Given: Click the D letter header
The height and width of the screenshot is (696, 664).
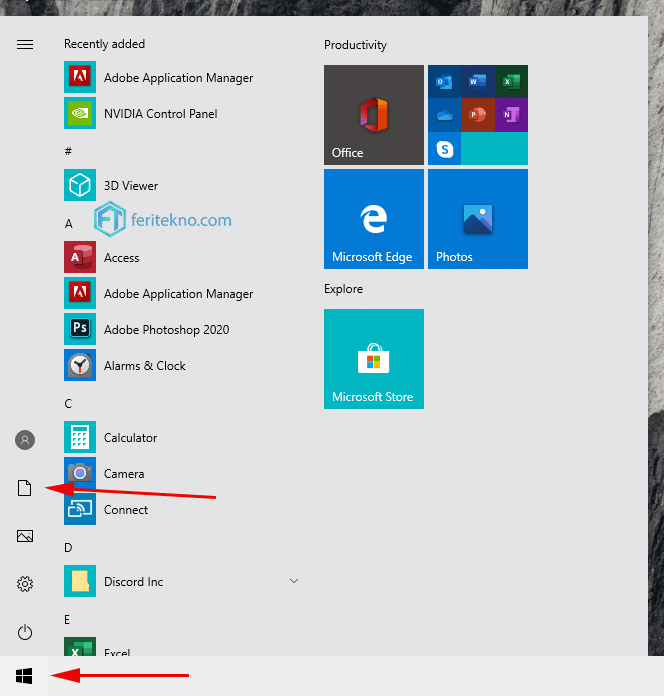Looking at the screenshot, I should pos(68,547).
